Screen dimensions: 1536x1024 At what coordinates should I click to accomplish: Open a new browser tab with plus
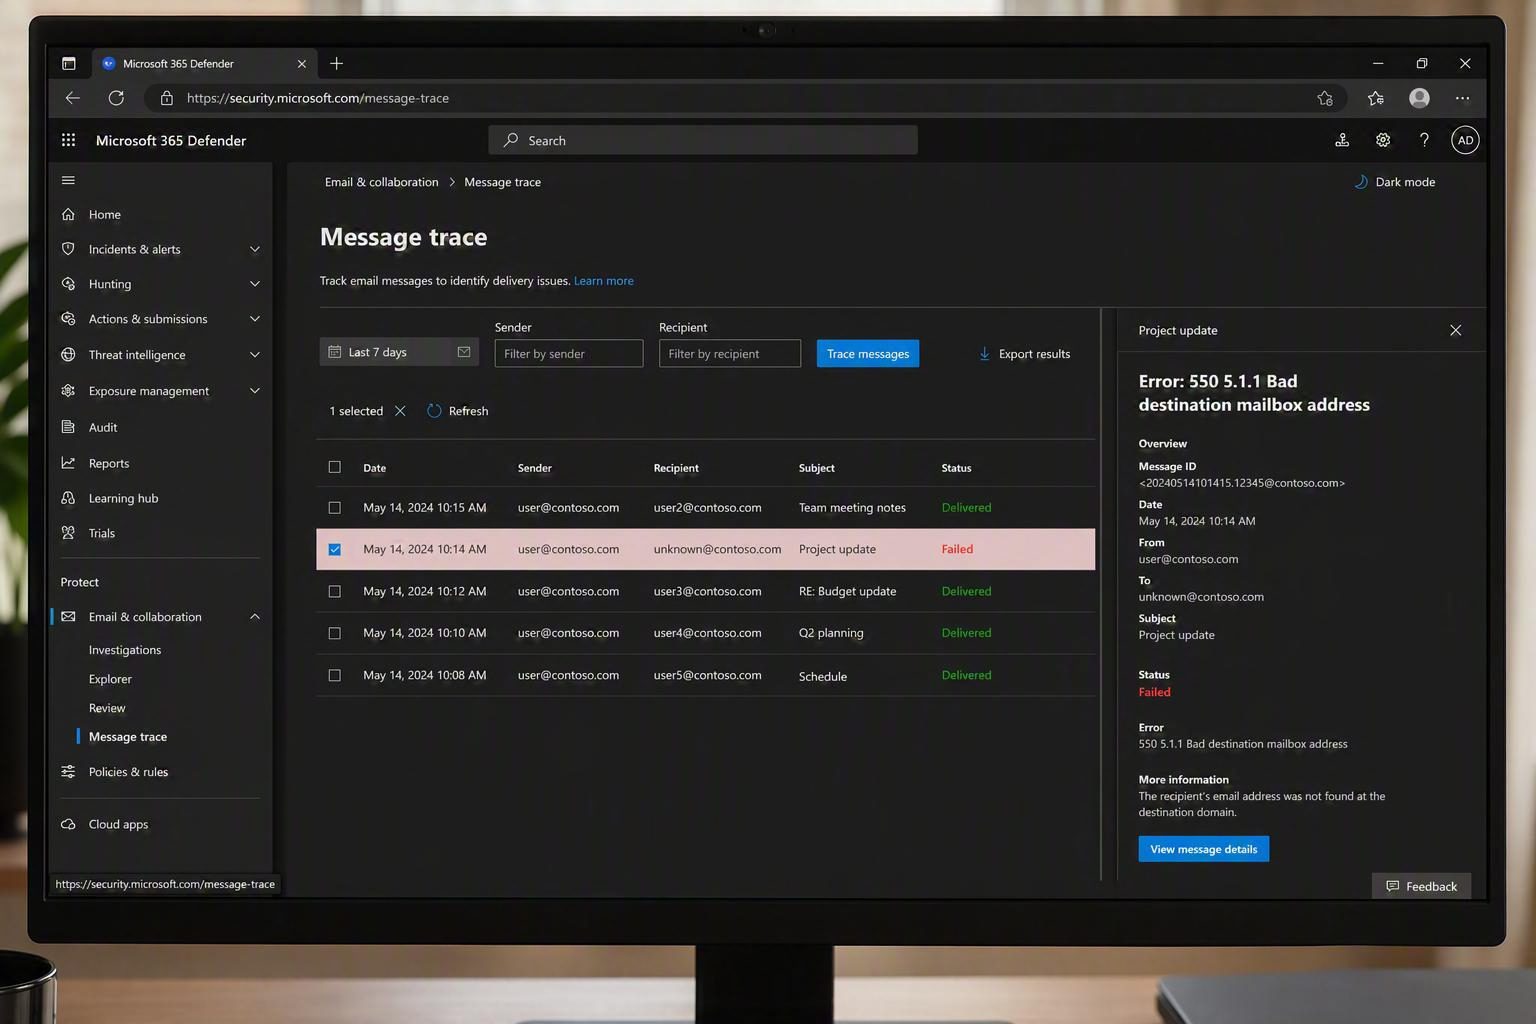click(x=337, y=63)
